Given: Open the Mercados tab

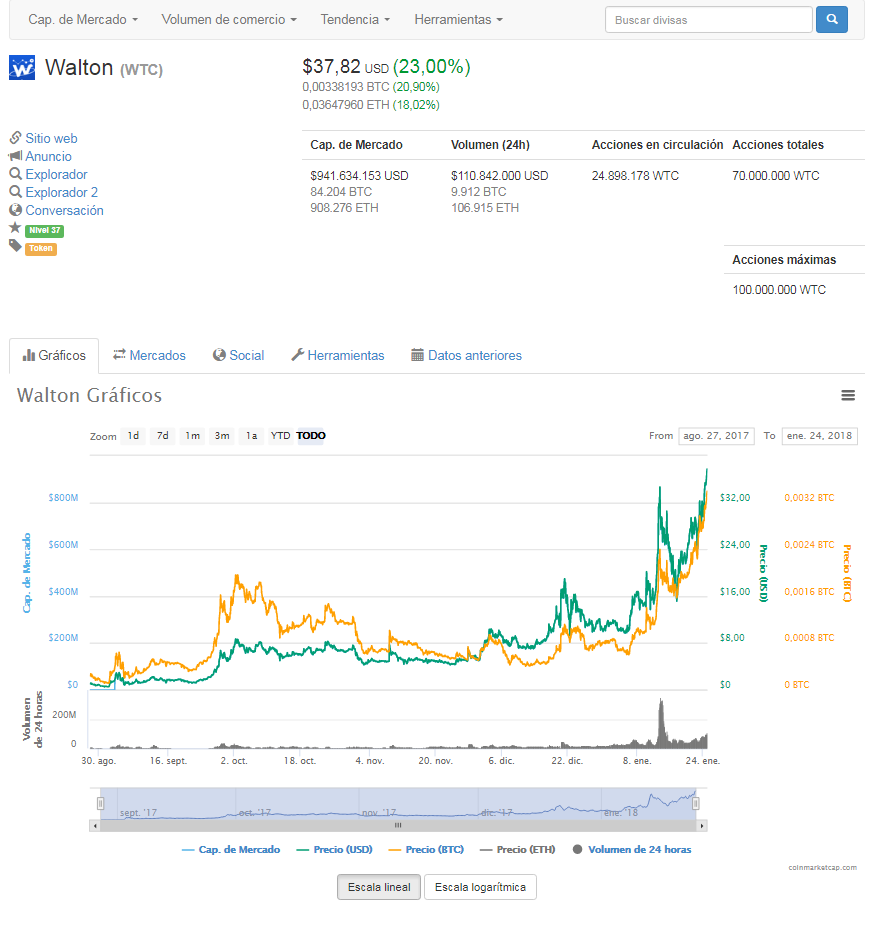Looking at the screenshot, I should (x=149, y=356).
